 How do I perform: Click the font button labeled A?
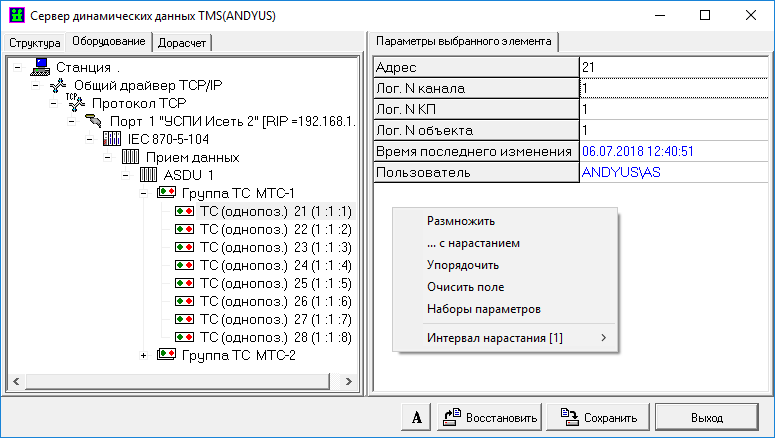[x=416, y=417]
